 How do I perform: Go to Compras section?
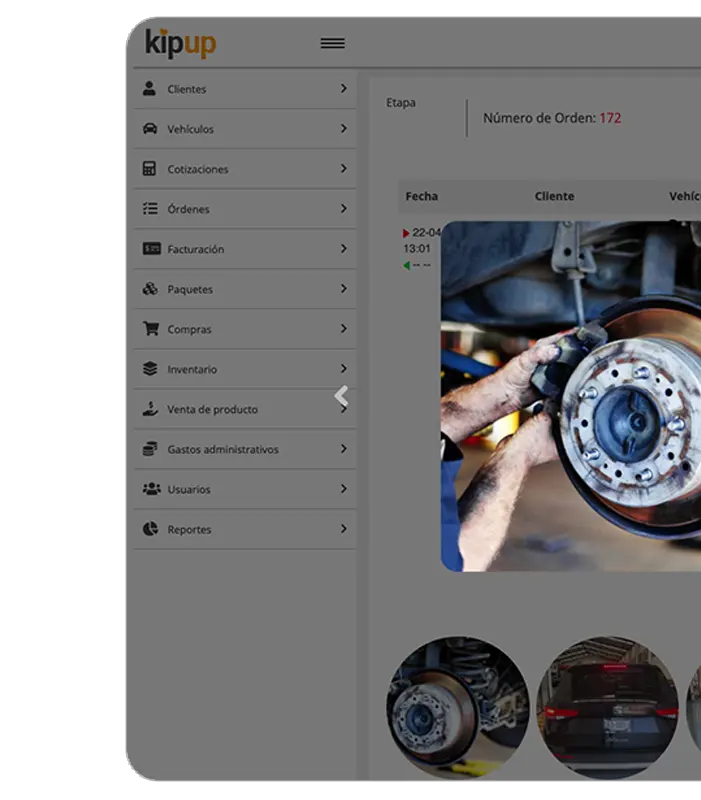pyautogui.click(x=245, y=329)
